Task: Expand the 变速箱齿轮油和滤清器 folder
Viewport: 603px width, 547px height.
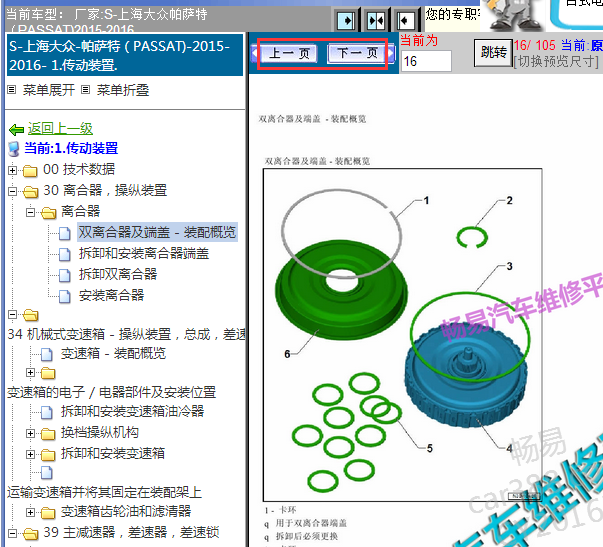Action: 31,512
